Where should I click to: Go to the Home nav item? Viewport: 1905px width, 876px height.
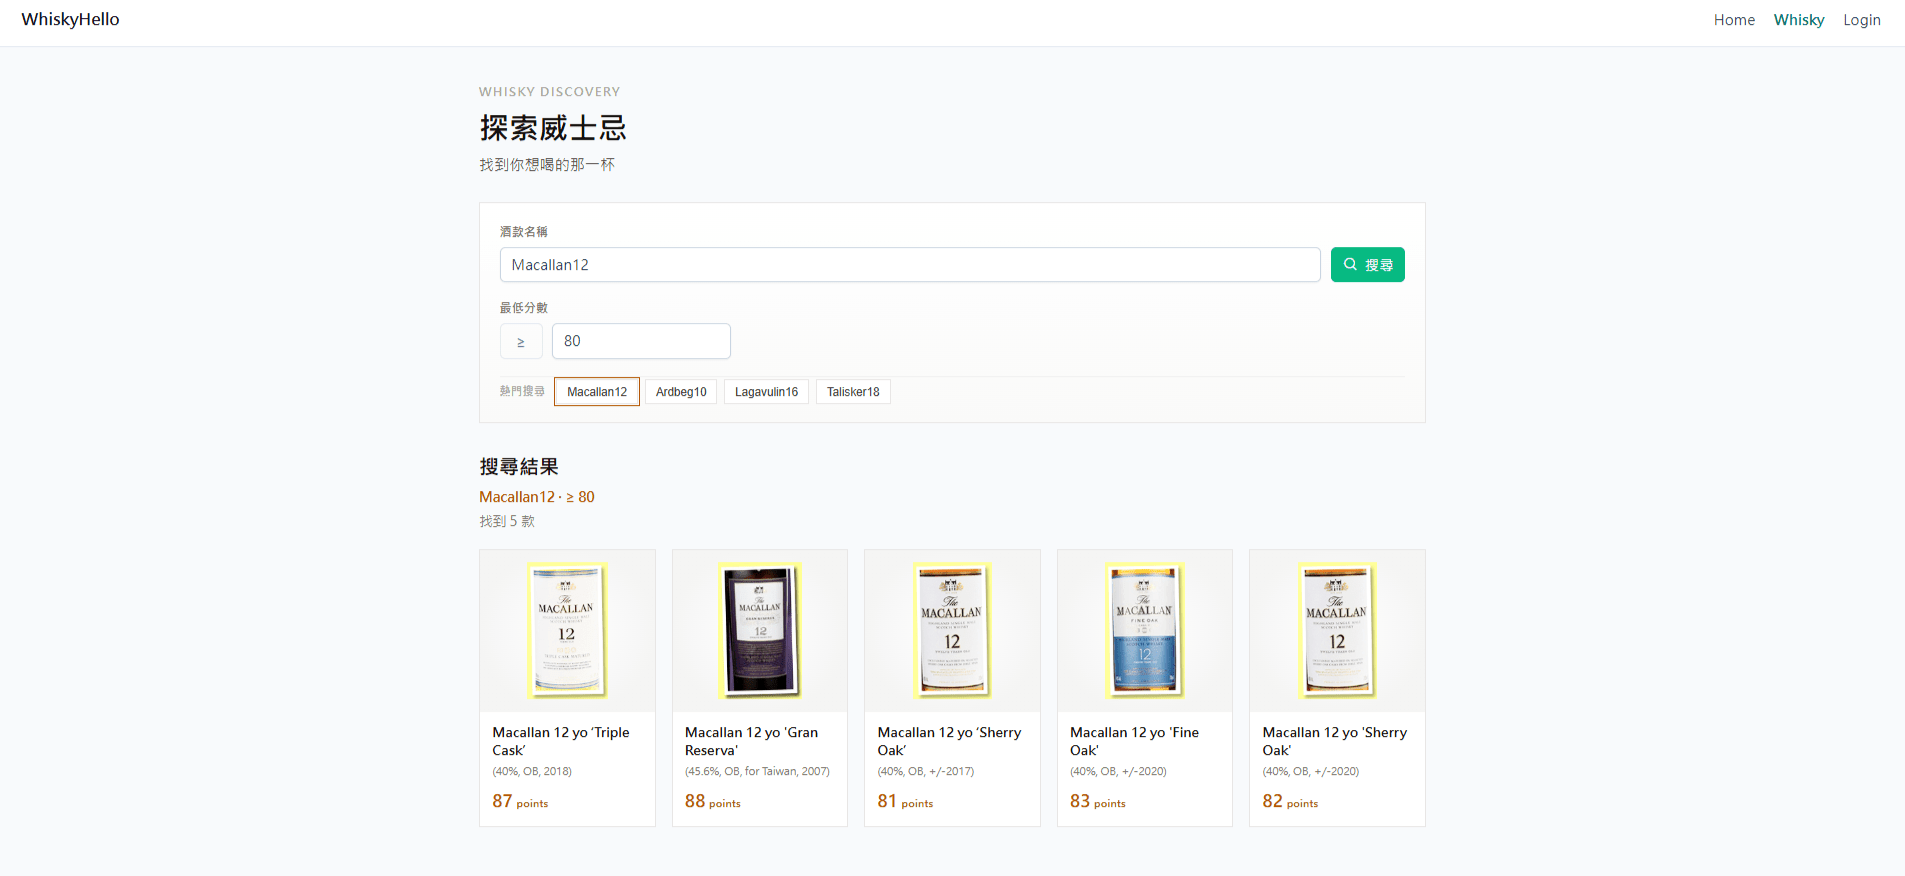1734,20
